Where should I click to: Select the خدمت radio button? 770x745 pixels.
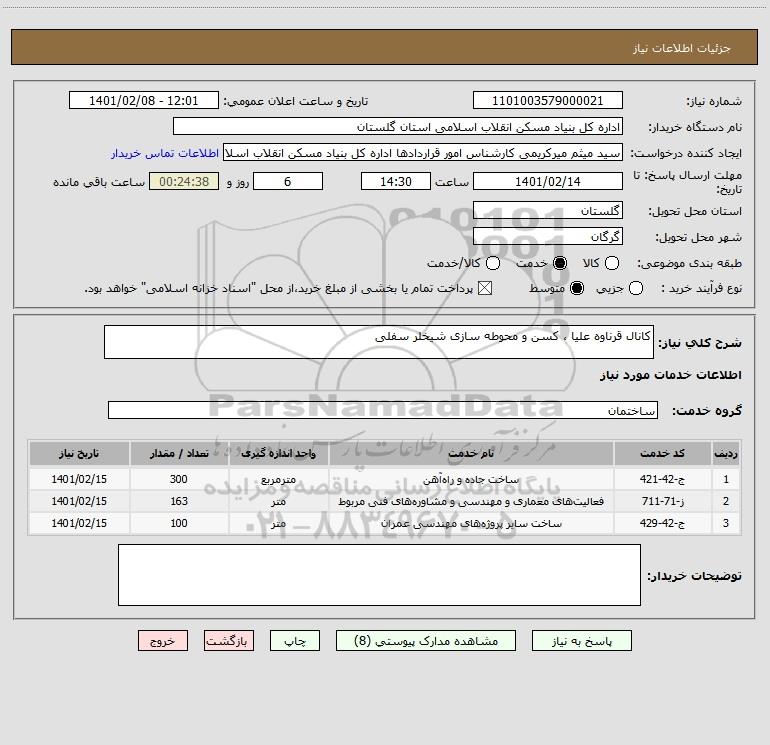pos(559,263)
